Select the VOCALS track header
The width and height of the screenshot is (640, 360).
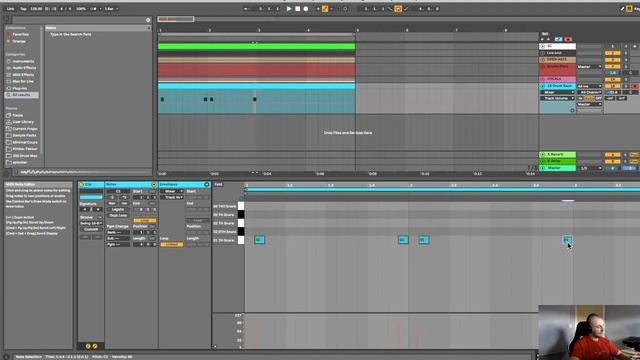(558, 79)
